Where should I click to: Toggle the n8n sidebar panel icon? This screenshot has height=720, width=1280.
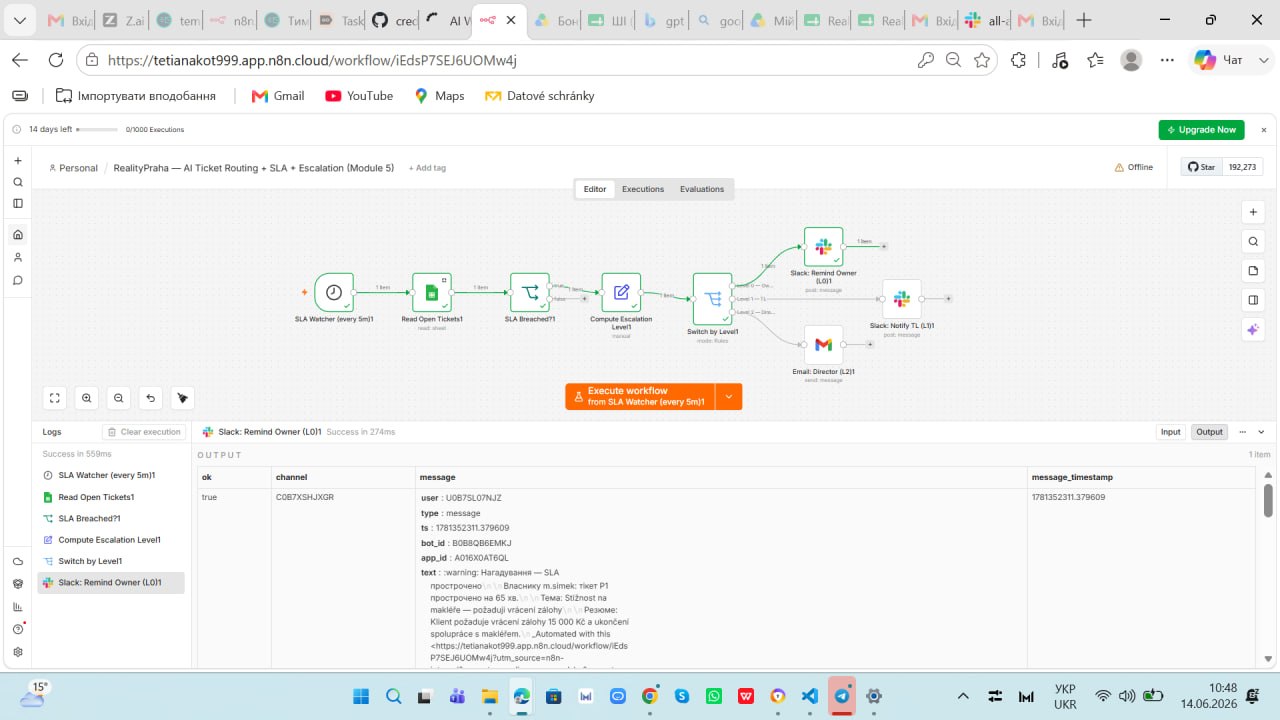point(17,203)
